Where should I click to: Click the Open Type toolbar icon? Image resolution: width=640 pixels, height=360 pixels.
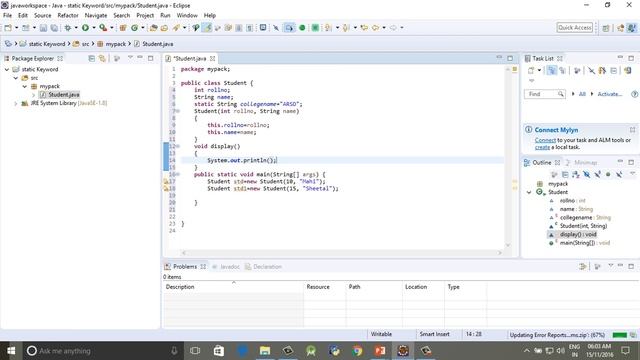153,28
